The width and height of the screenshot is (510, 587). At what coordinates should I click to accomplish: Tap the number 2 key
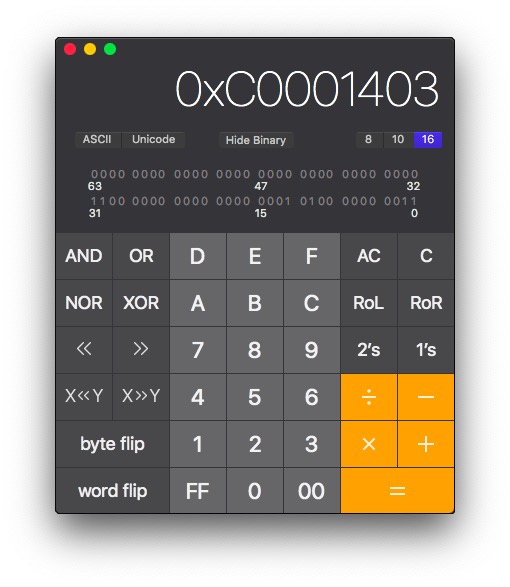coord(255,444)
